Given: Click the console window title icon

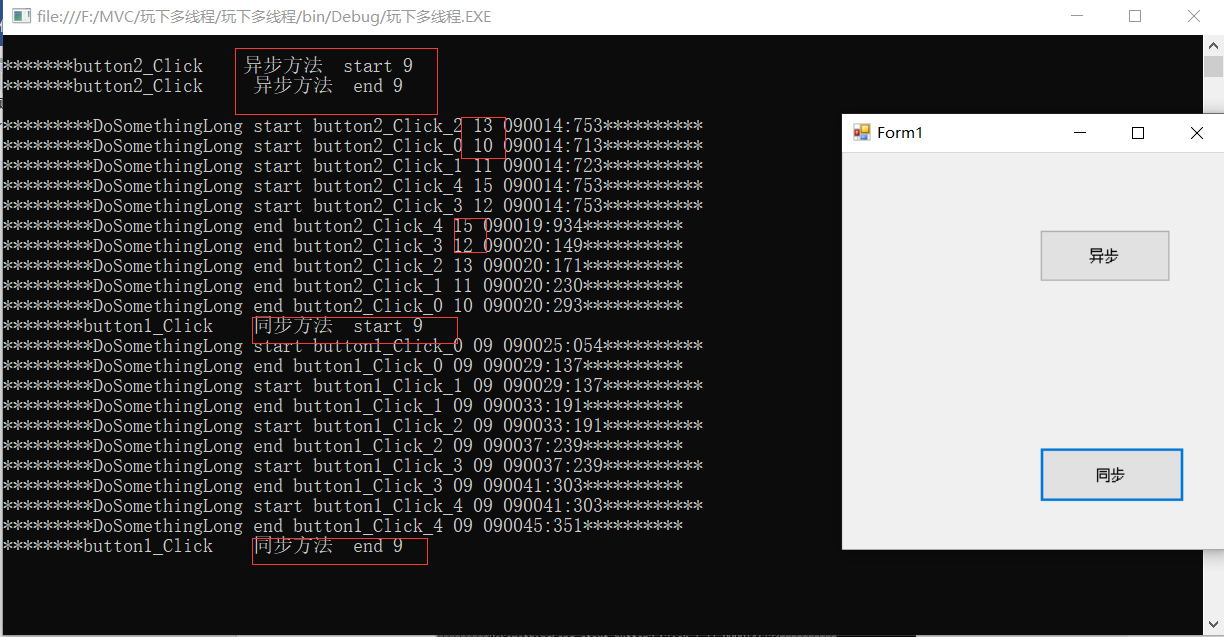Looking at the screenshot, I should point(20,17).
